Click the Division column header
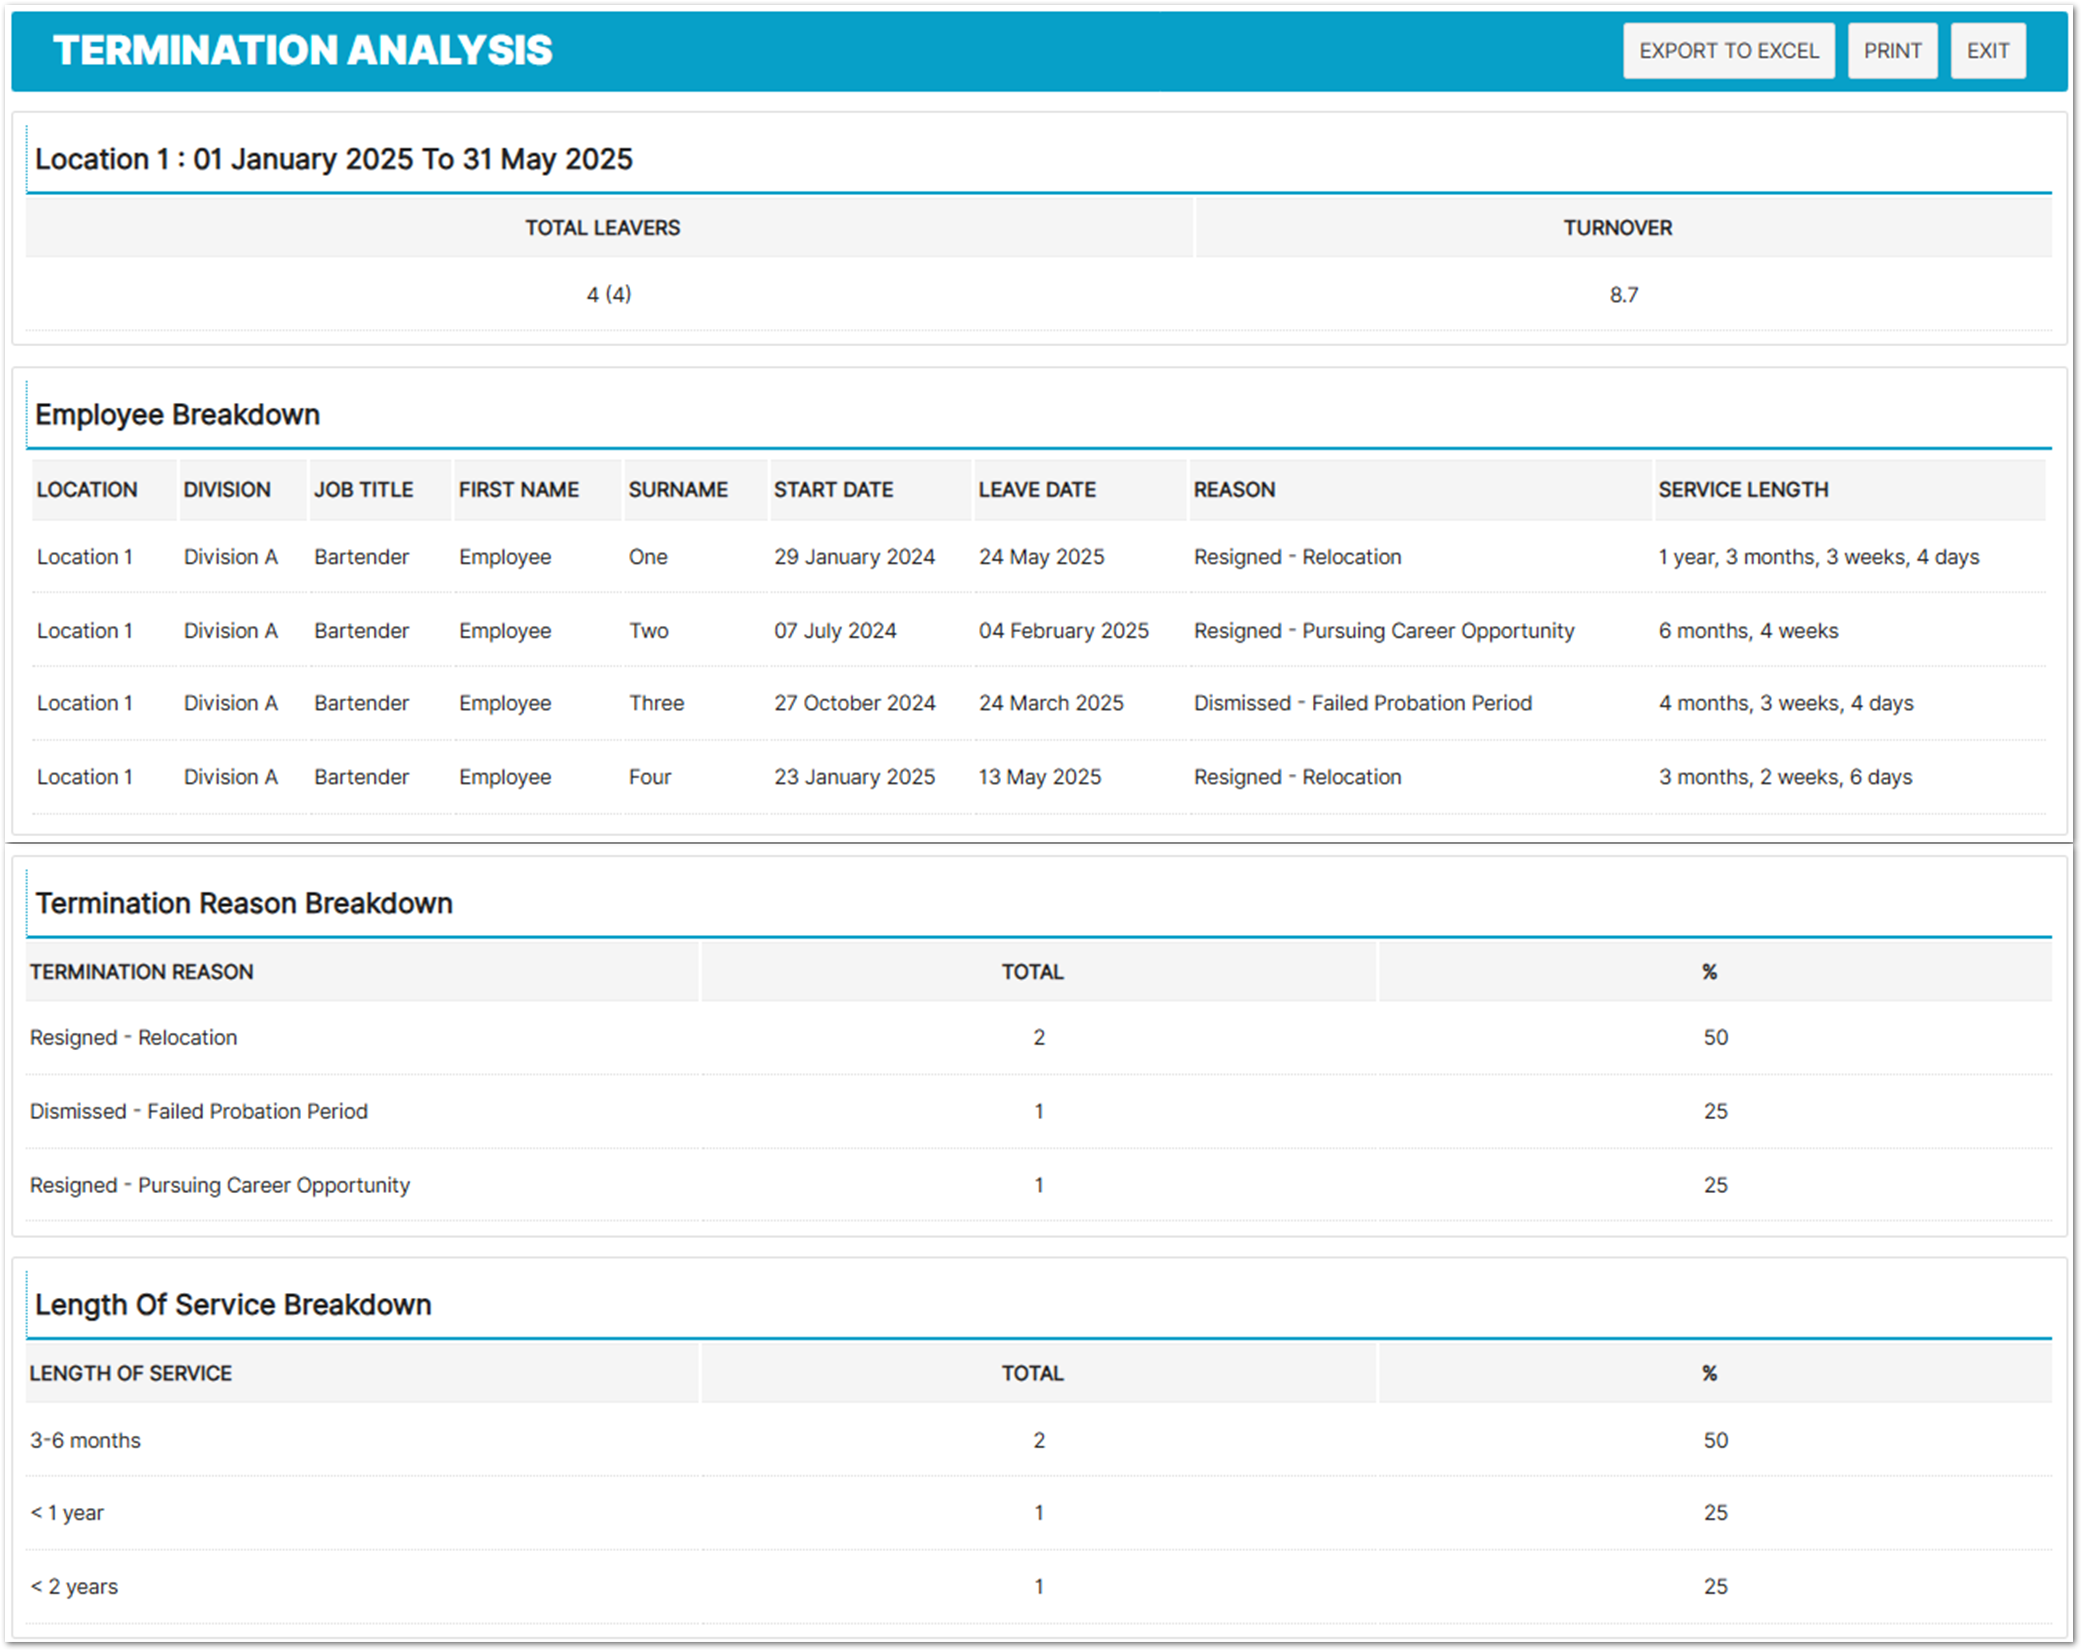2082x1651 pixels. pyautogui.click(x=227, y=490)
